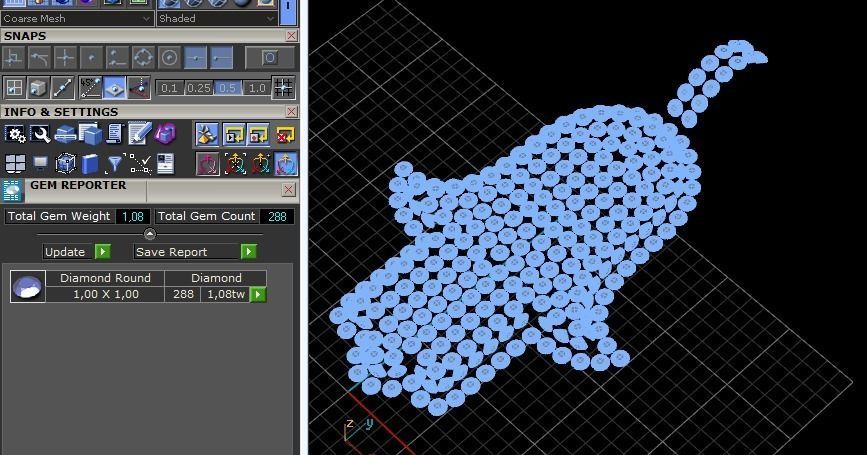Click the cube object snap icon

tap(38, 87)
